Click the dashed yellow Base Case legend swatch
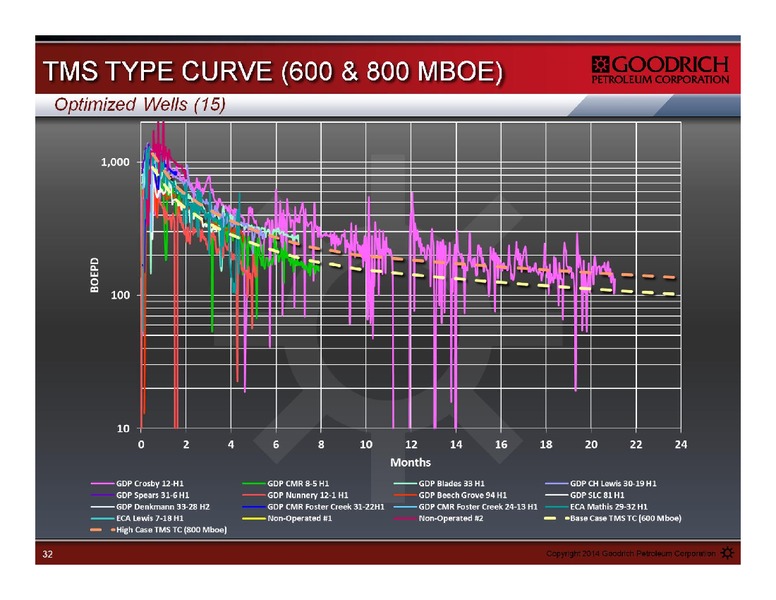 [557, 518]
